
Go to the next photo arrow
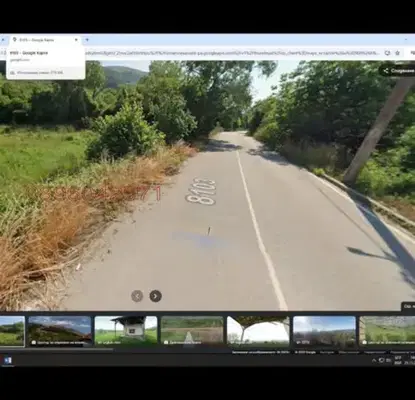pyautogui.click(x=155, y=296)
